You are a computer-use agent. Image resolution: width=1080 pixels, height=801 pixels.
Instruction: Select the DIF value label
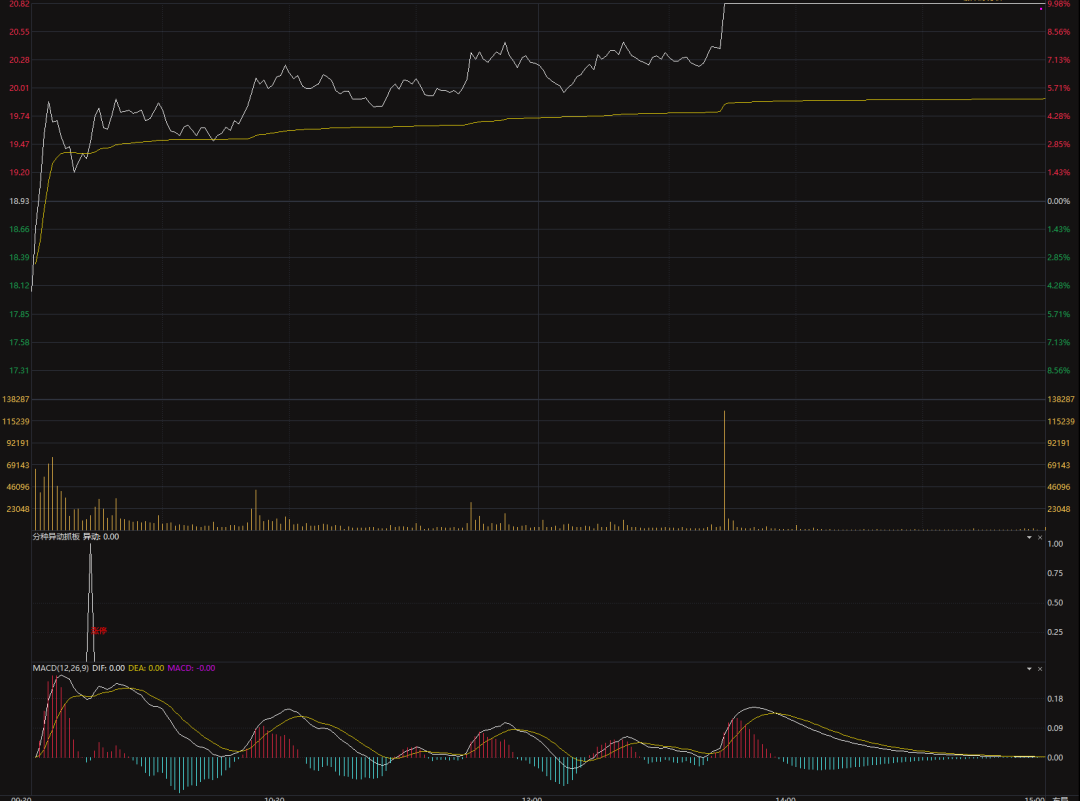tap(108, 668)
